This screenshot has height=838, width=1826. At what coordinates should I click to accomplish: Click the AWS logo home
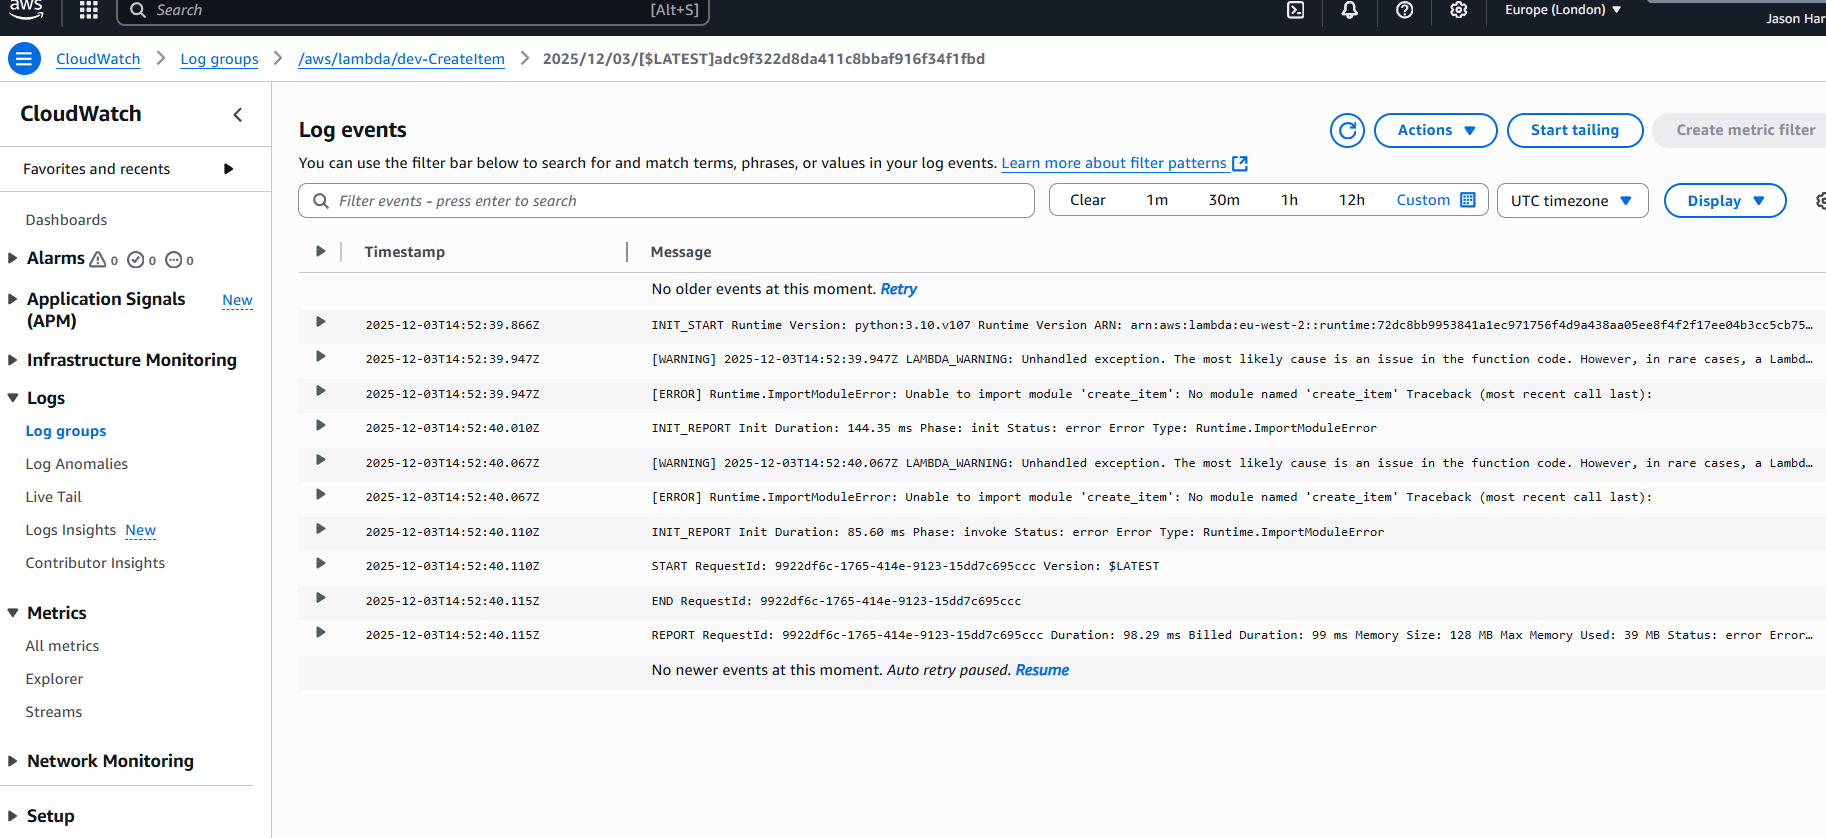pyautogui.click(x=26, y=10)
